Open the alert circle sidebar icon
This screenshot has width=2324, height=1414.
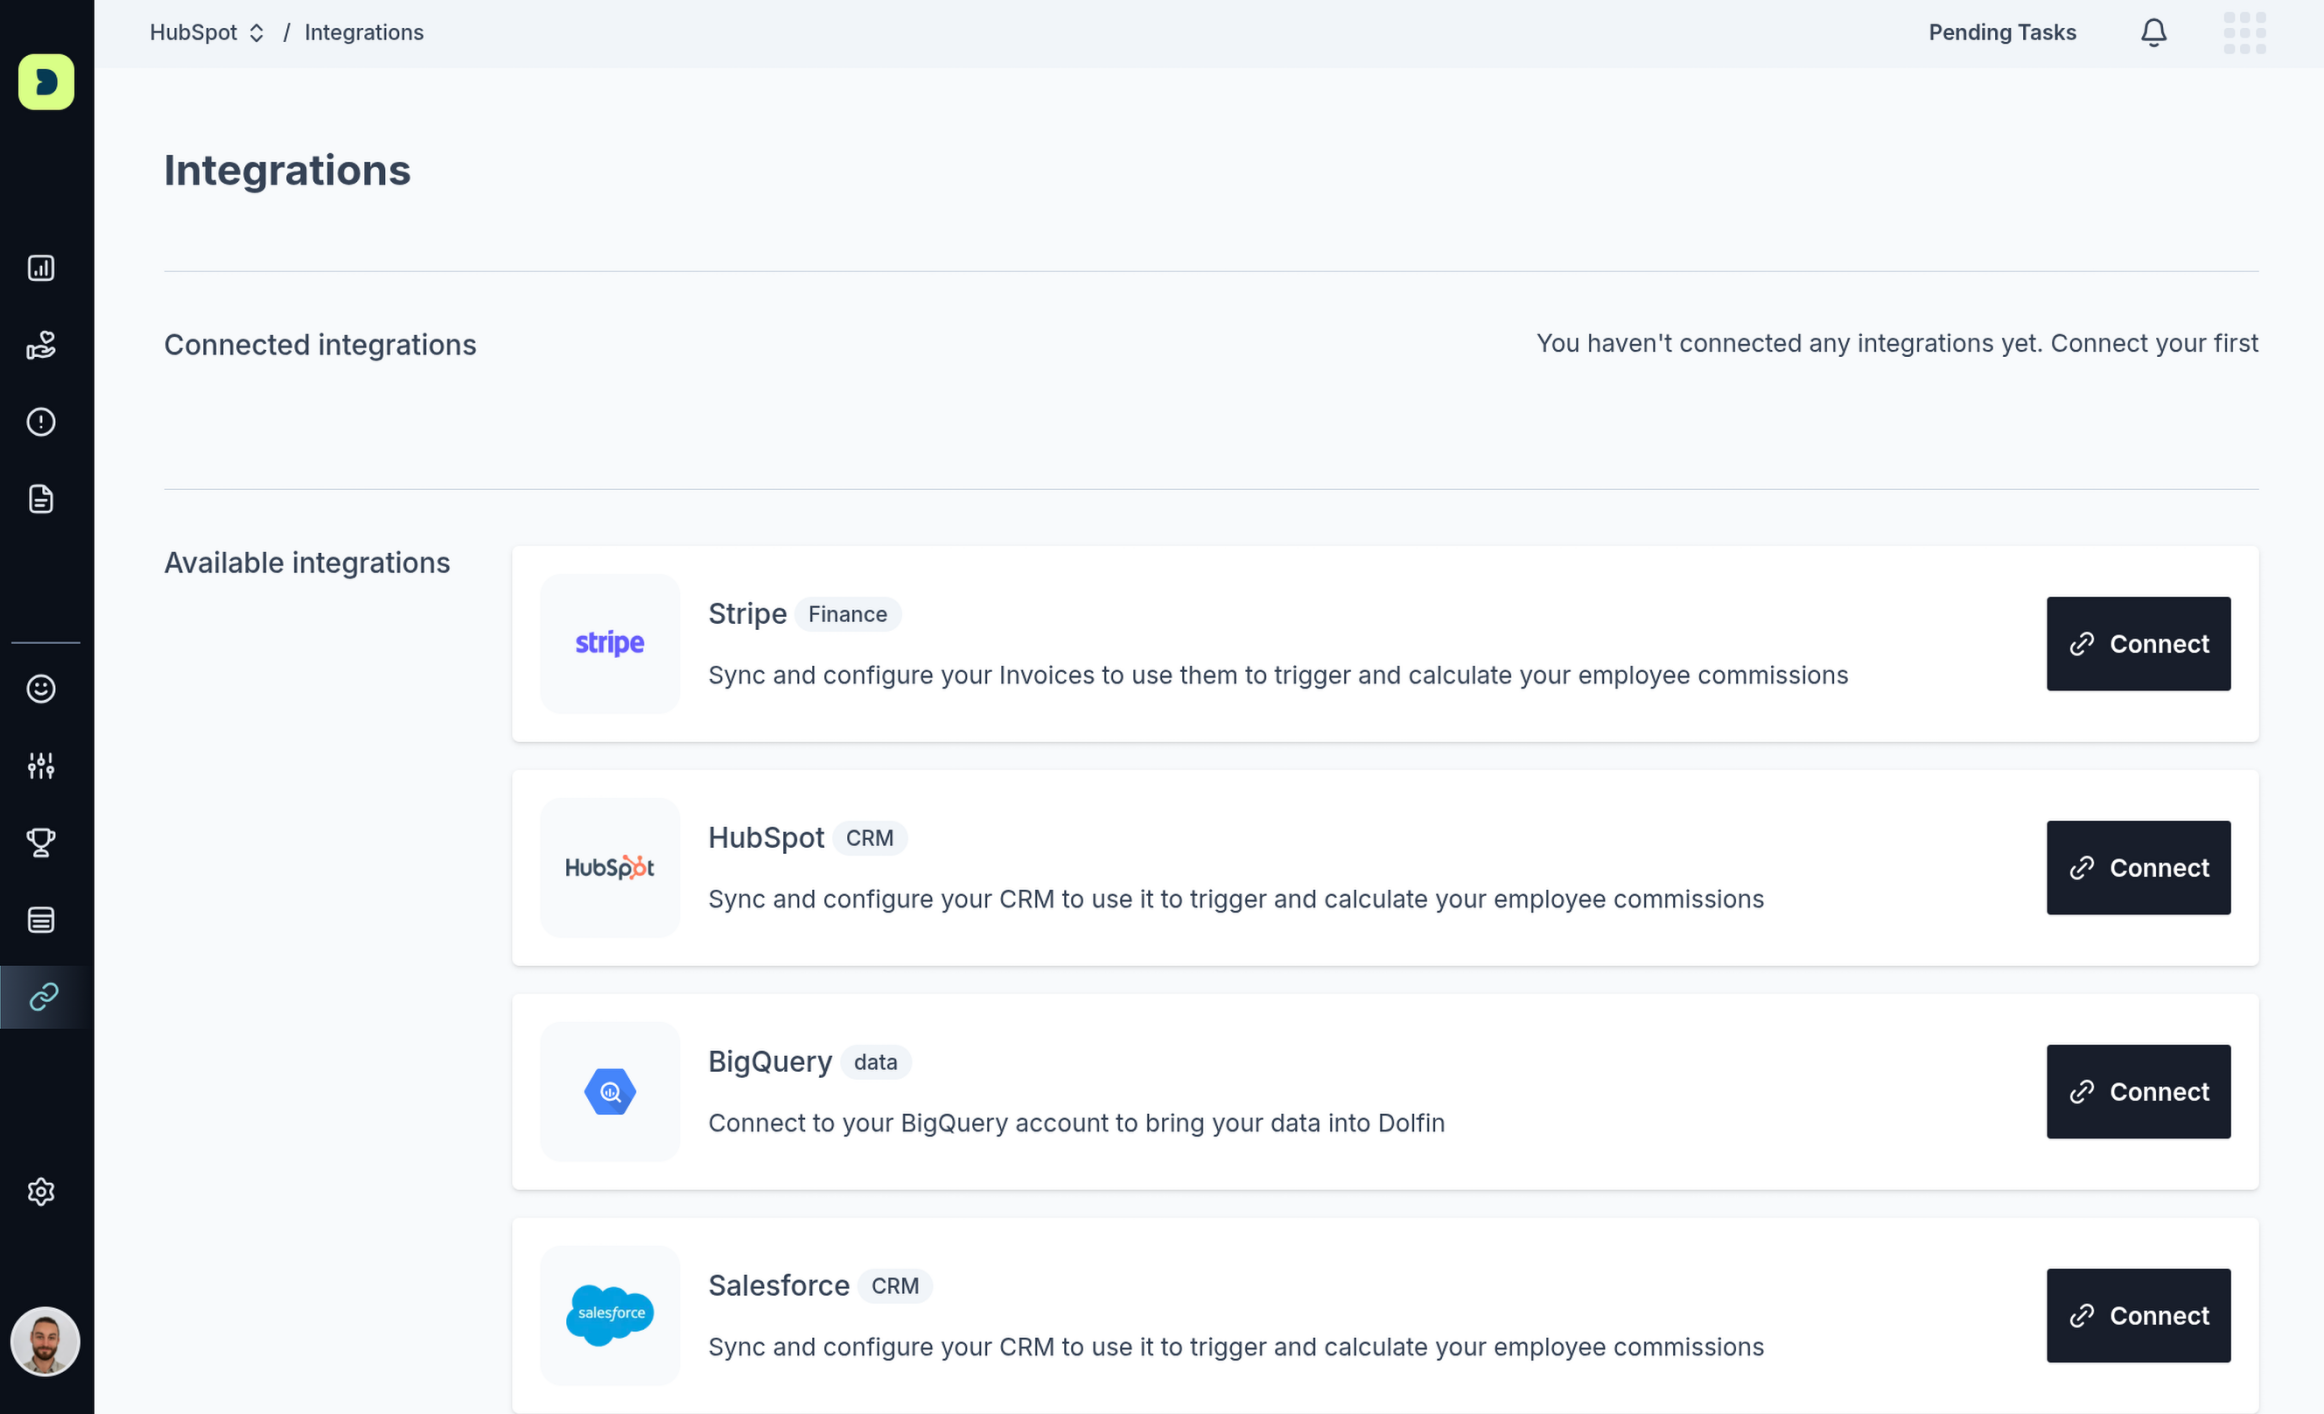[x=41, y=422]
